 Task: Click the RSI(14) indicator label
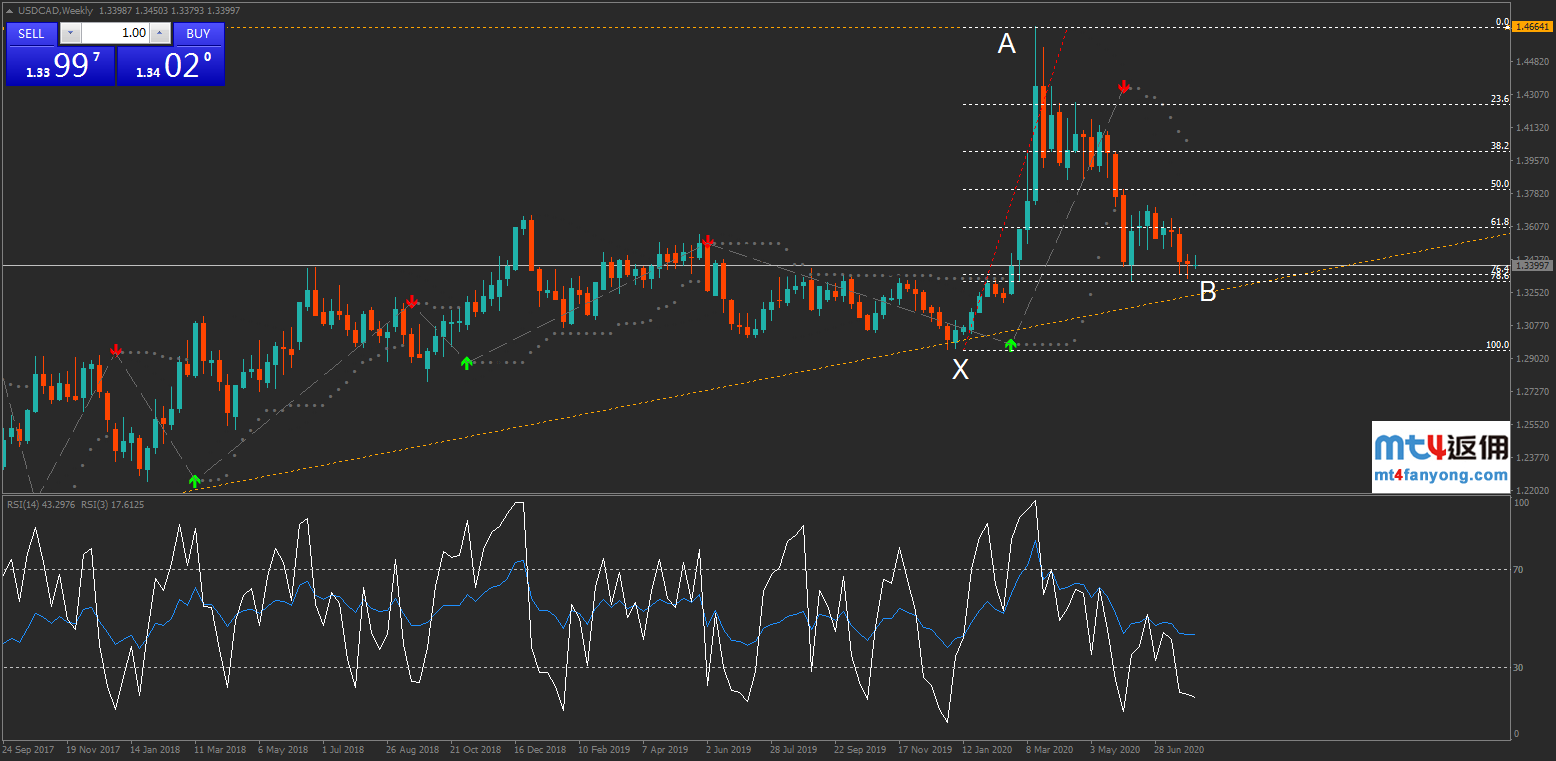point(41,505)
